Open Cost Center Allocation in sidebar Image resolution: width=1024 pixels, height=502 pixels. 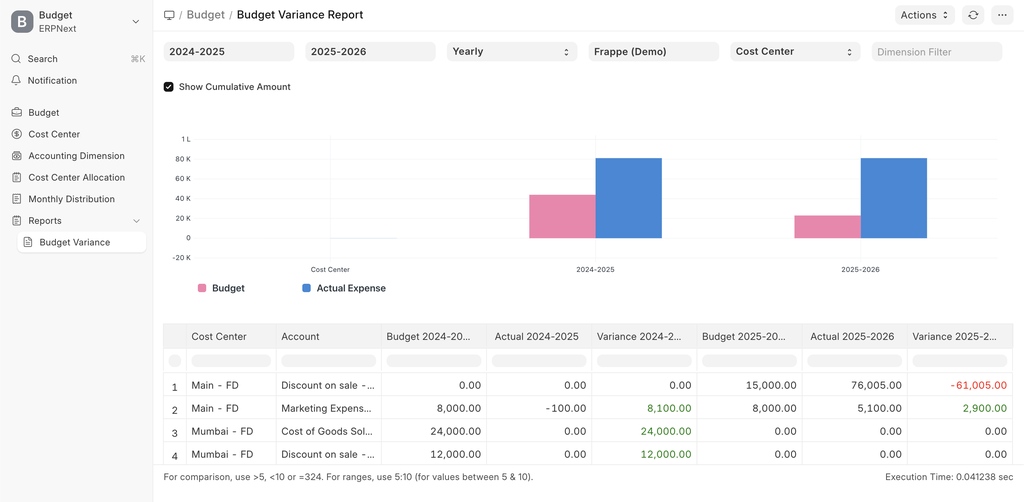click(x=76, y=177)
